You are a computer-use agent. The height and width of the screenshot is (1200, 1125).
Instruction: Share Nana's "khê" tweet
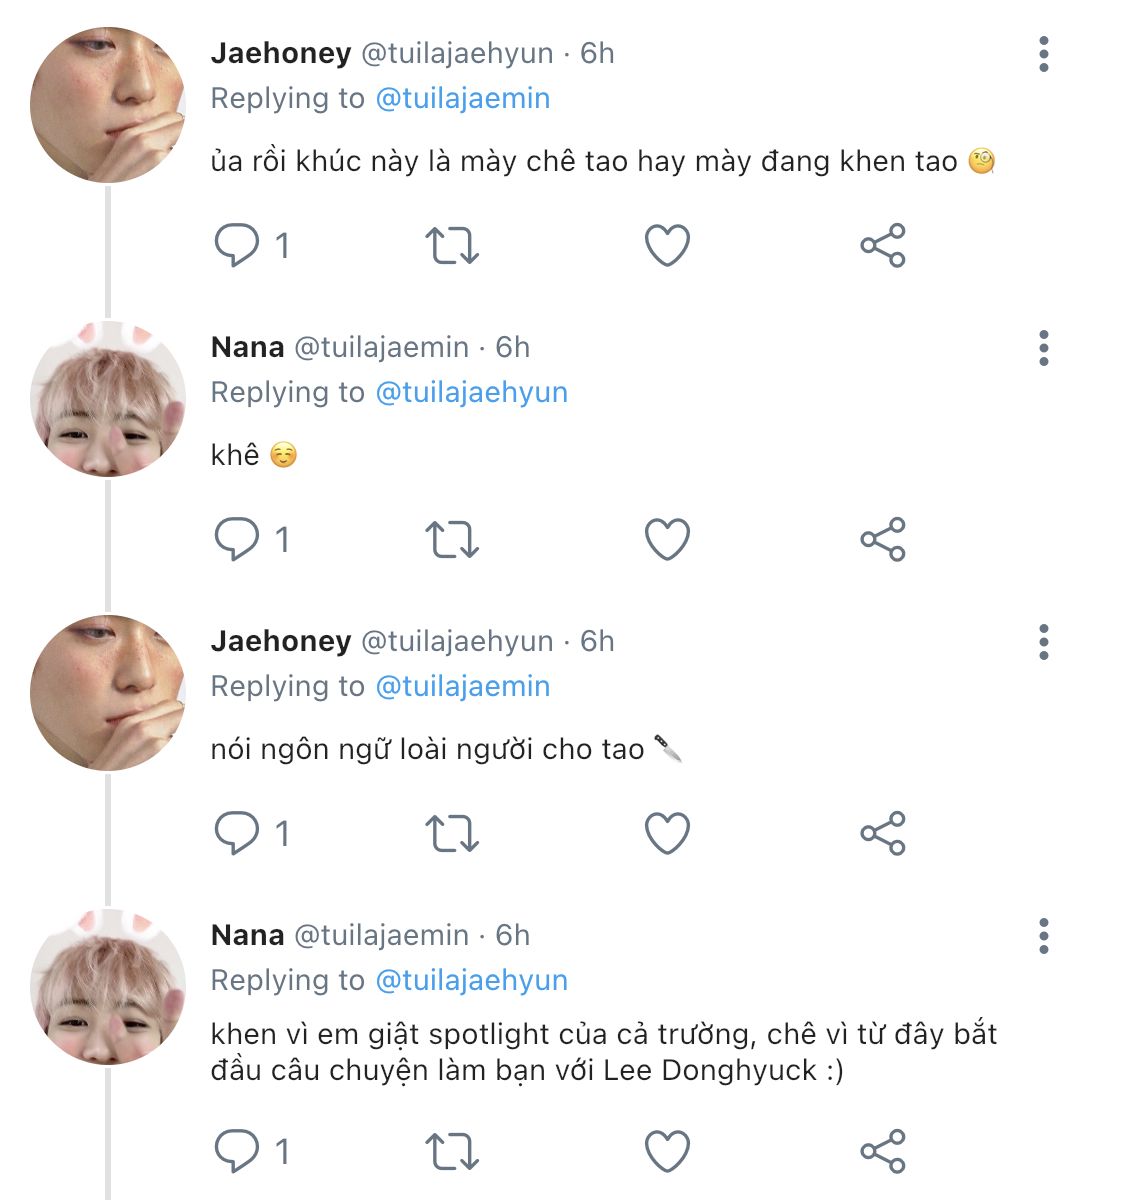click(883, 539)
